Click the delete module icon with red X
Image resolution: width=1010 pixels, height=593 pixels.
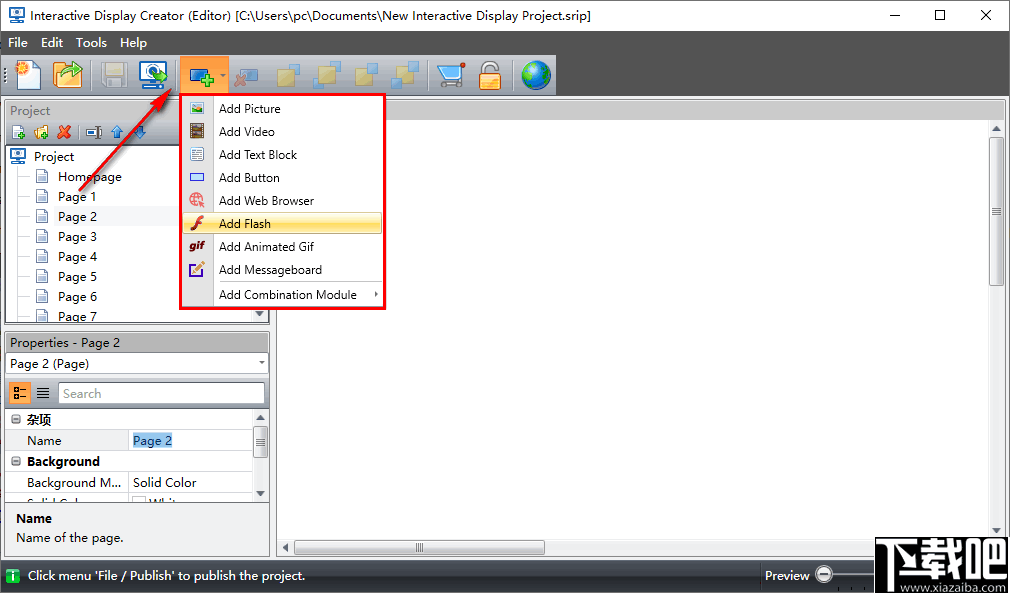tap(245, 76)
